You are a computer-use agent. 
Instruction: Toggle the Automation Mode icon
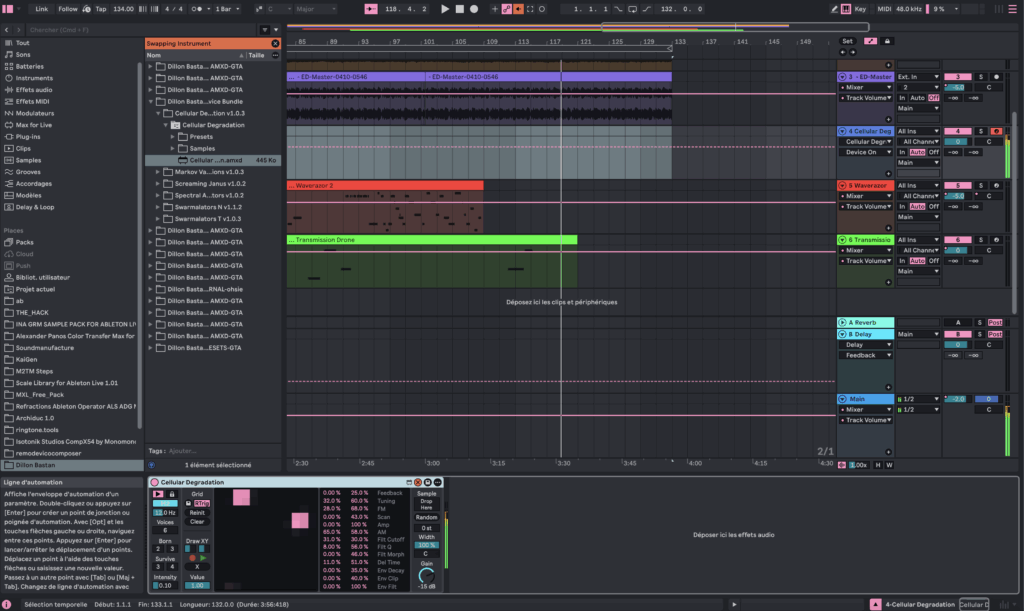[x=871, y=41]
